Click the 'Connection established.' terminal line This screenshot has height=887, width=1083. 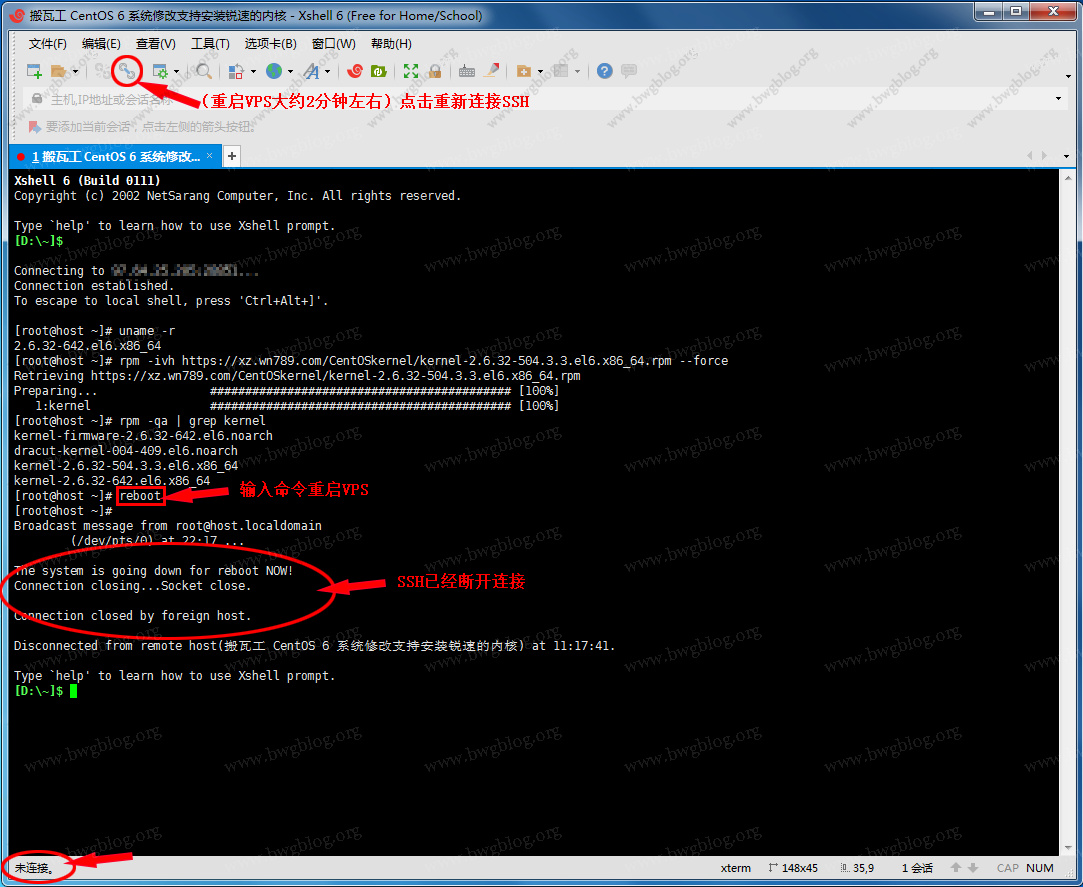click(94, 285)
